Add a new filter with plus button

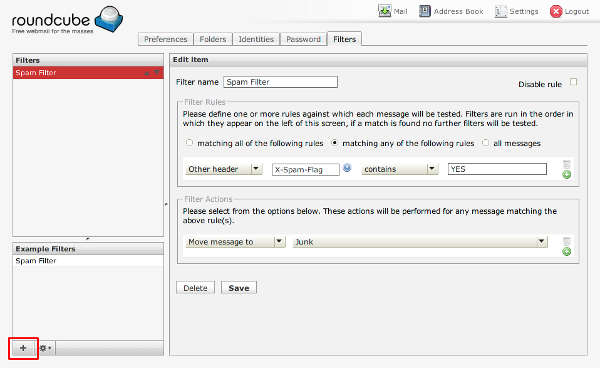click(23, 348)
